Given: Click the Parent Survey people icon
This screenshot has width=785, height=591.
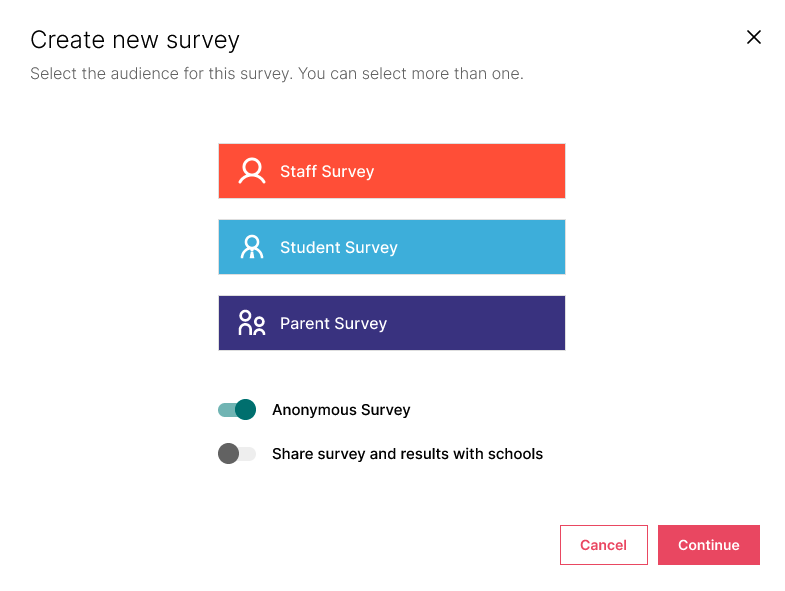Looking at the screenshot, I should [x=252, y=323].
